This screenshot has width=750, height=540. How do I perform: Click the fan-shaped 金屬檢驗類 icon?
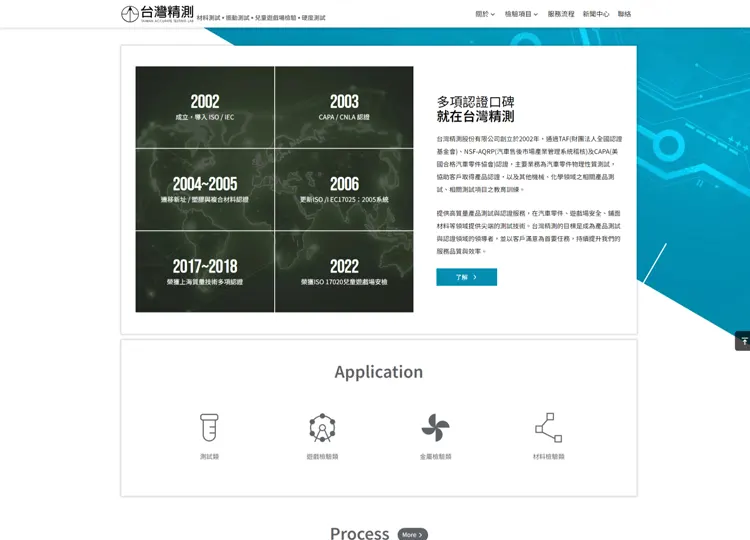(x=435, y=427)
